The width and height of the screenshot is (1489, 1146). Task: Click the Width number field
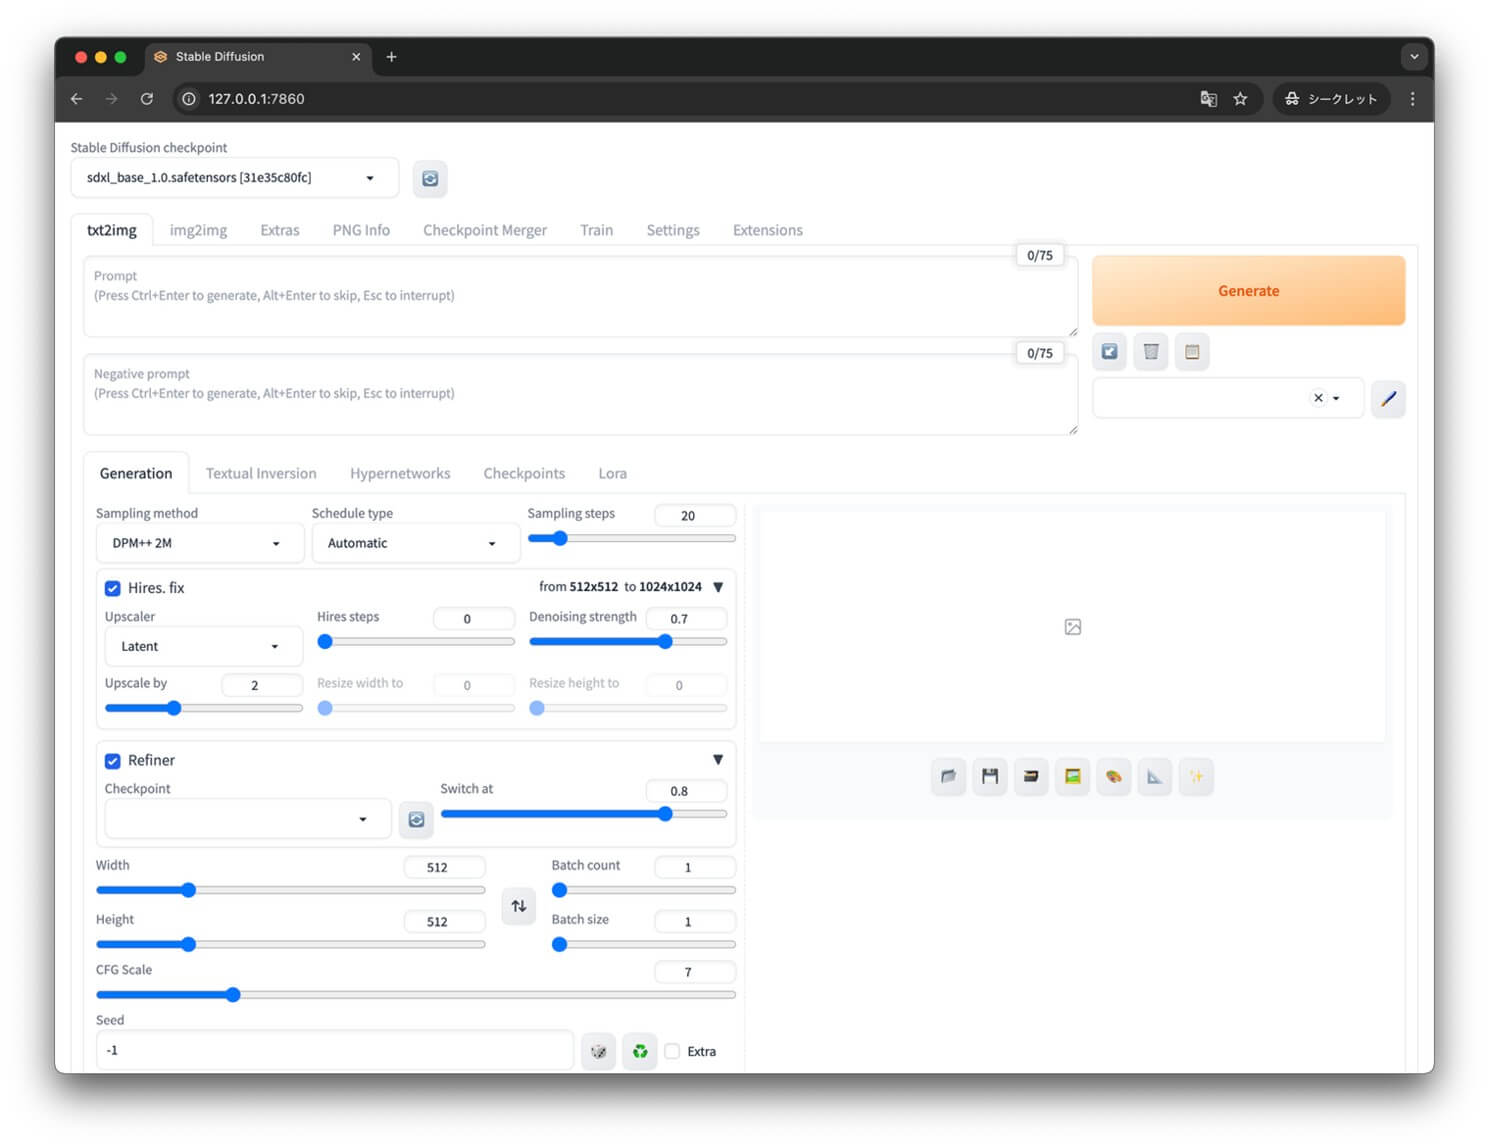[x=444, y=868]
